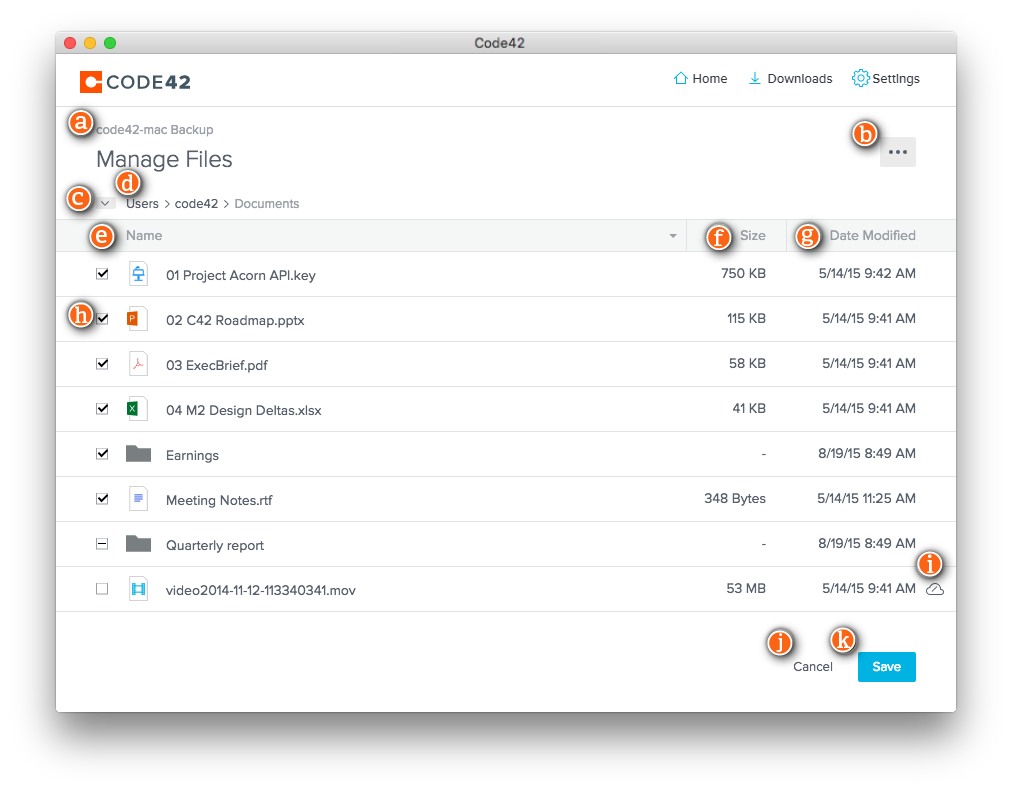Navigate to code42 in breadcrumb
Screen dimensions: 1012x792
(196, 203)
